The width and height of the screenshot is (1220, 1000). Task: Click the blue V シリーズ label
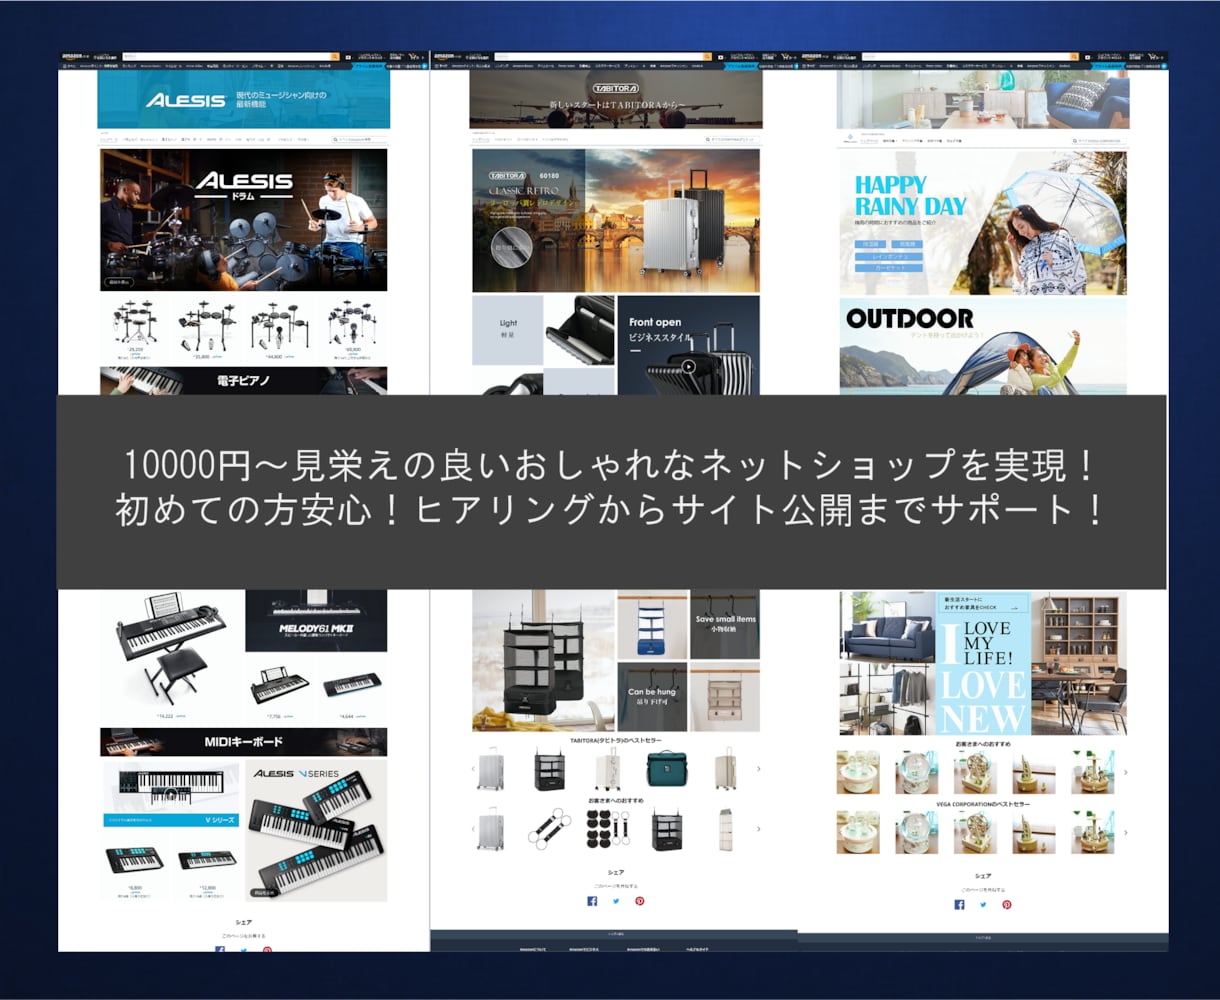(171, 820)
